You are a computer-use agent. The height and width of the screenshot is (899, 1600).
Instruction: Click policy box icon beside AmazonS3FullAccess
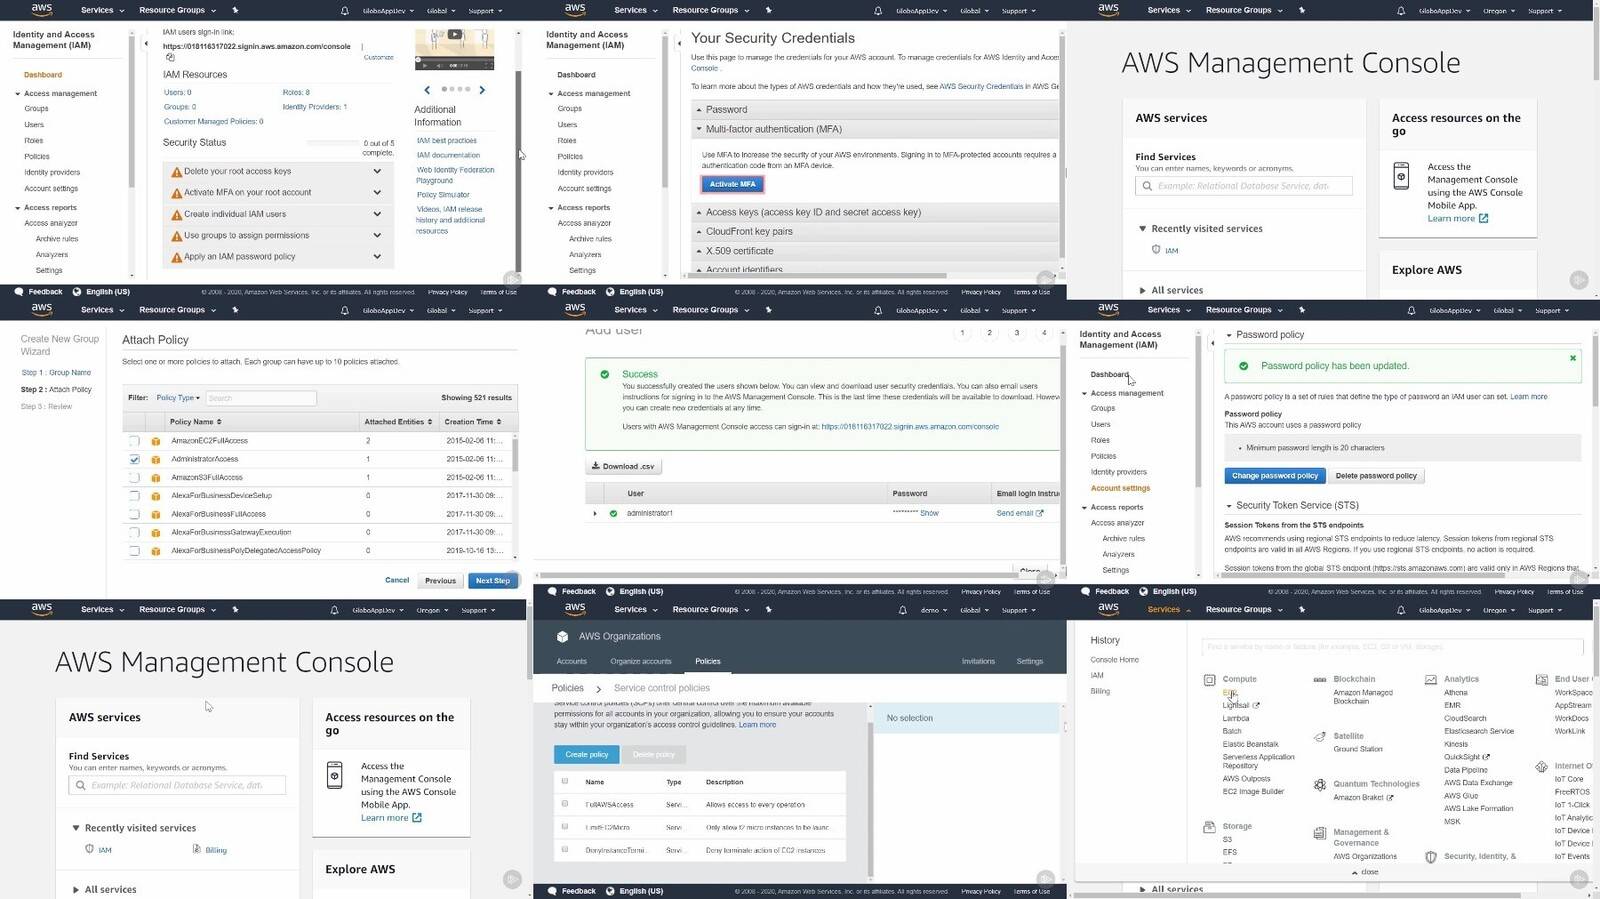(x=155, y=478)
